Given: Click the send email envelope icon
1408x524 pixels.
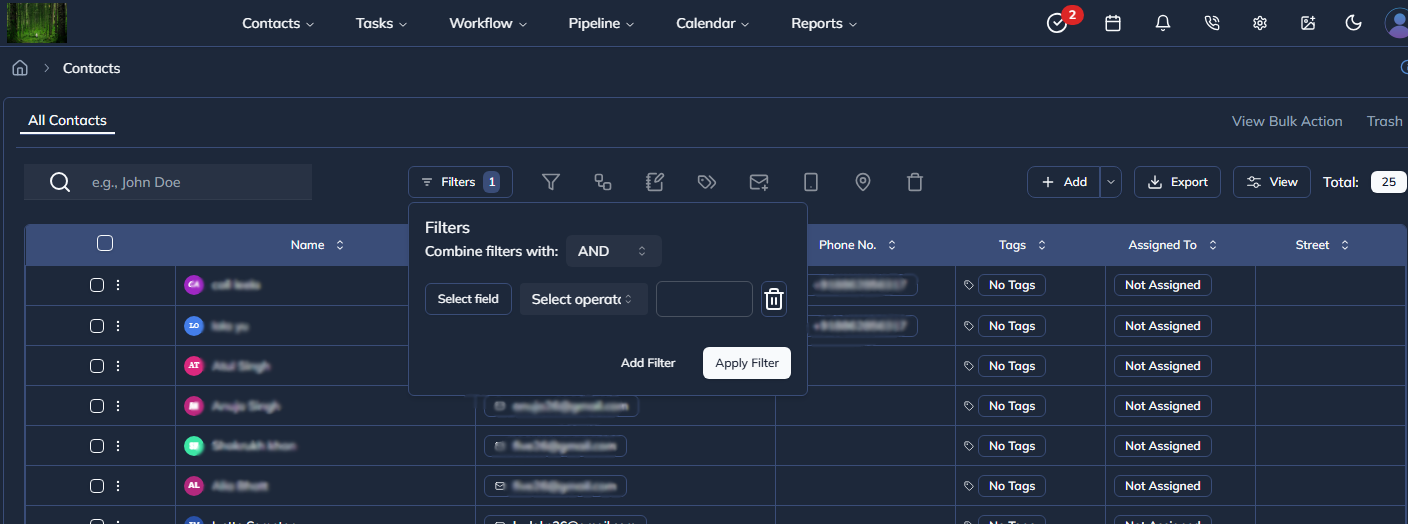Looking at the screenshot, I should 759,182.
